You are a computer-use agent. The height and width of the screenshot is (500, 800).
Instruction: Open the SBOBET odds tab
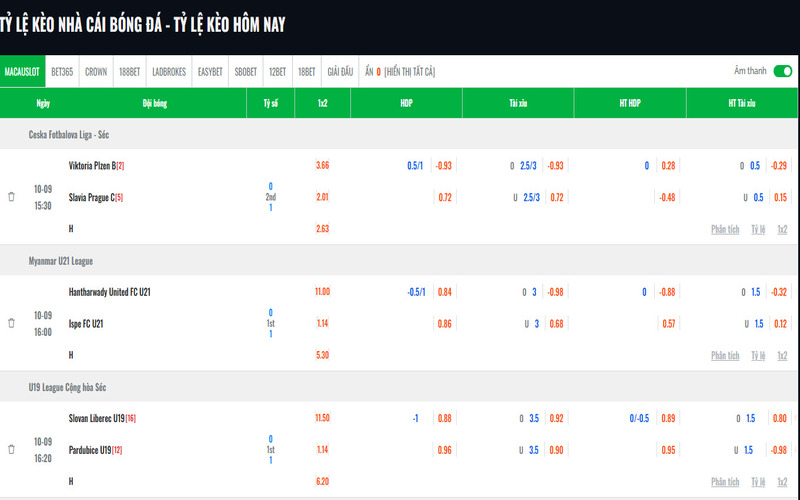tap(245, 72)
